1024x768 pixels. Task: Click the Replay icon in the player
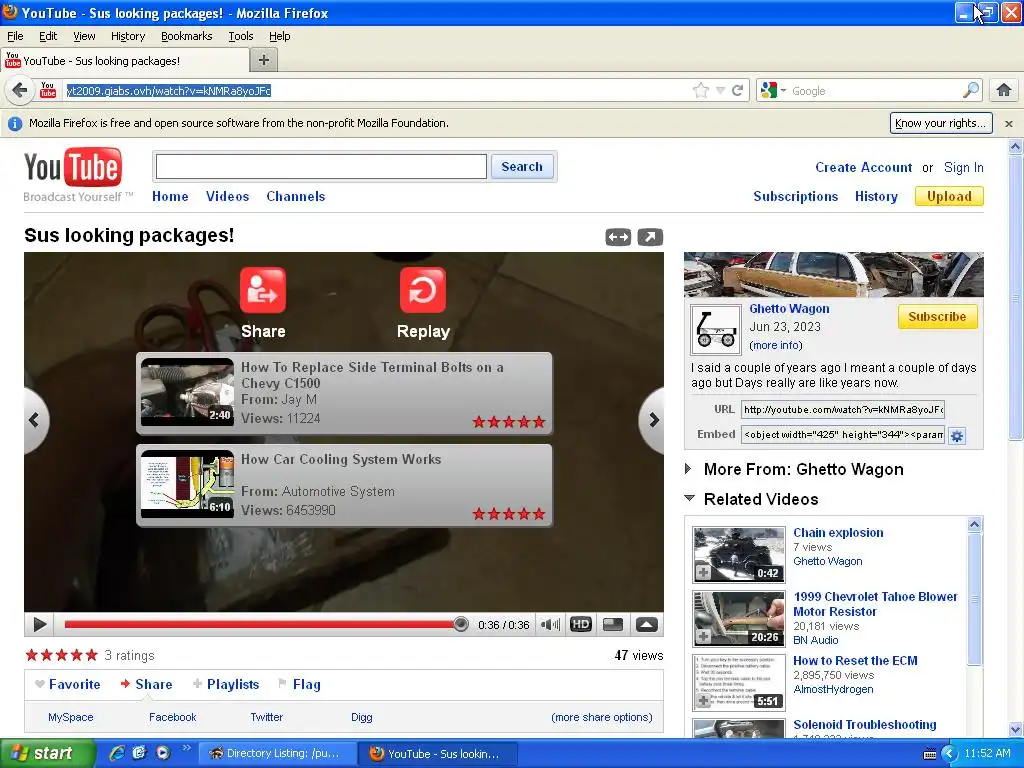coord(423,291)
